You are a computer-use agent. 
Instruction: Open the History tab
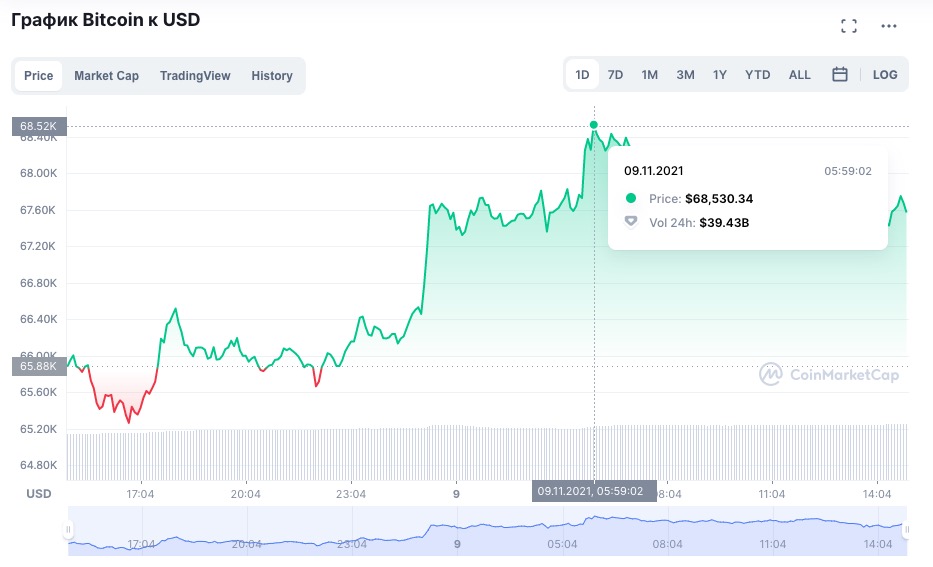(x=272, y=76)
